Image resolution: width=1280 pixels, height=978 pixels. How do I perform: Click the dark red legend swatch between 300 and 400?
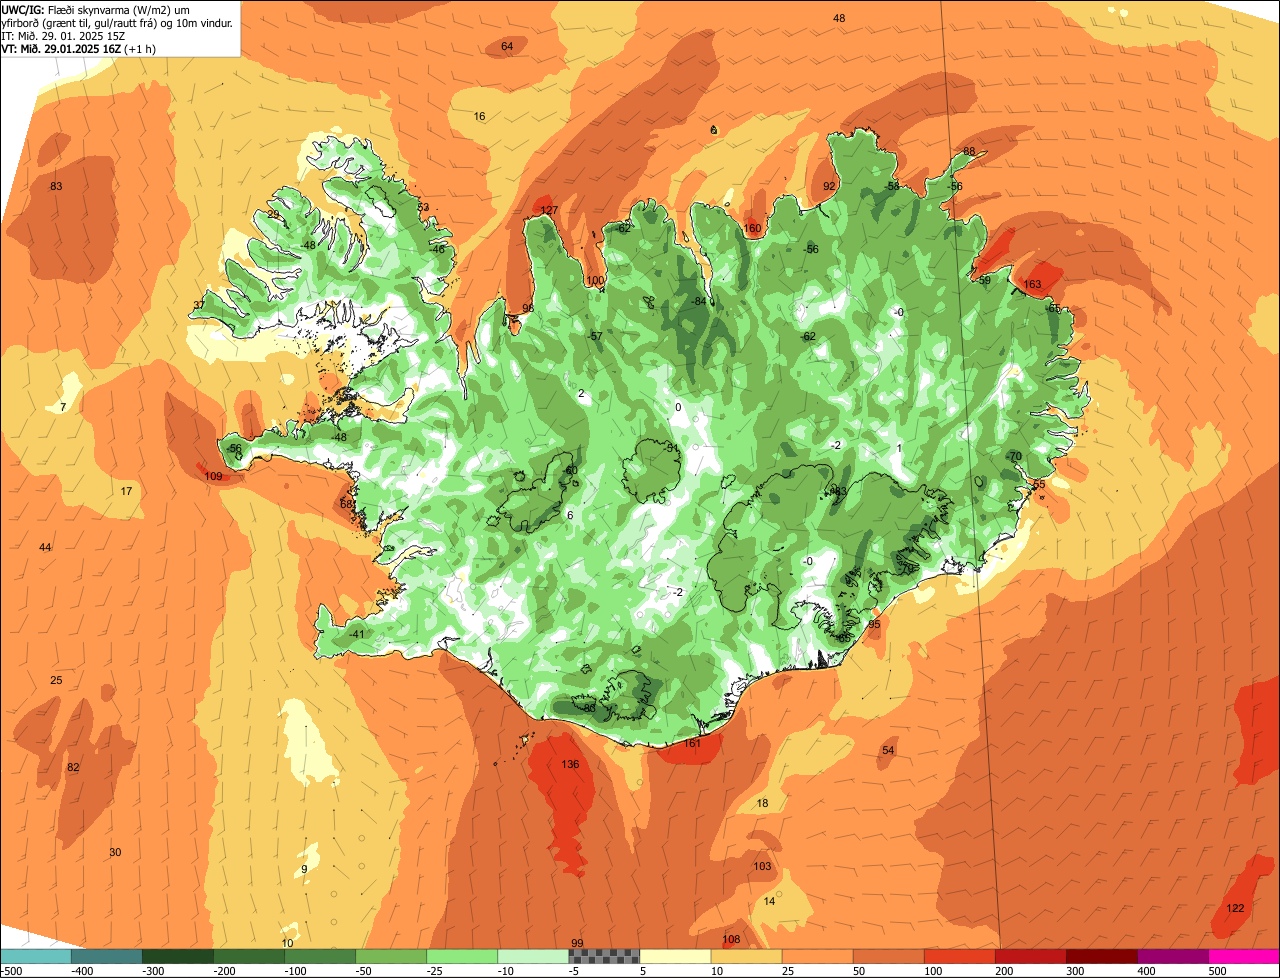click(x=1101, y=956)
